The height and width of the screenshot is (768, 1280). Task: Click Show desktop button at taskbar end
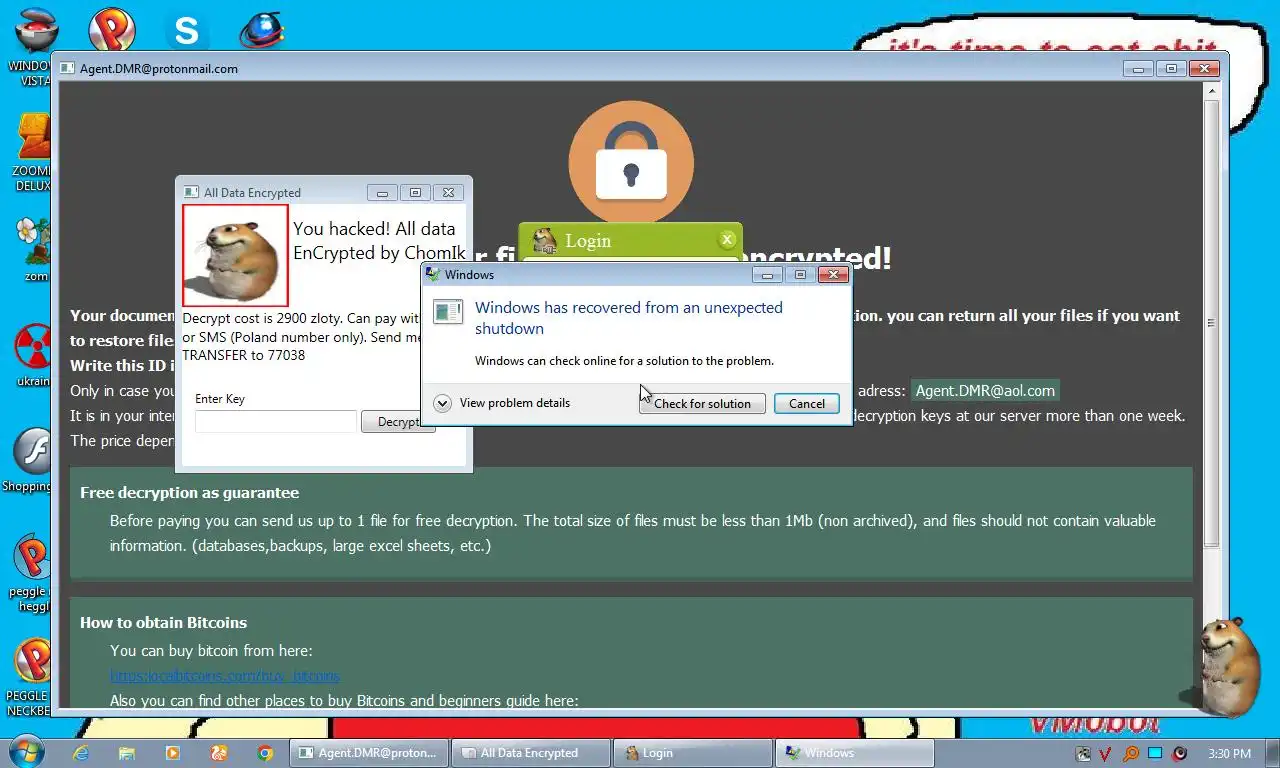pos(1272,753)
